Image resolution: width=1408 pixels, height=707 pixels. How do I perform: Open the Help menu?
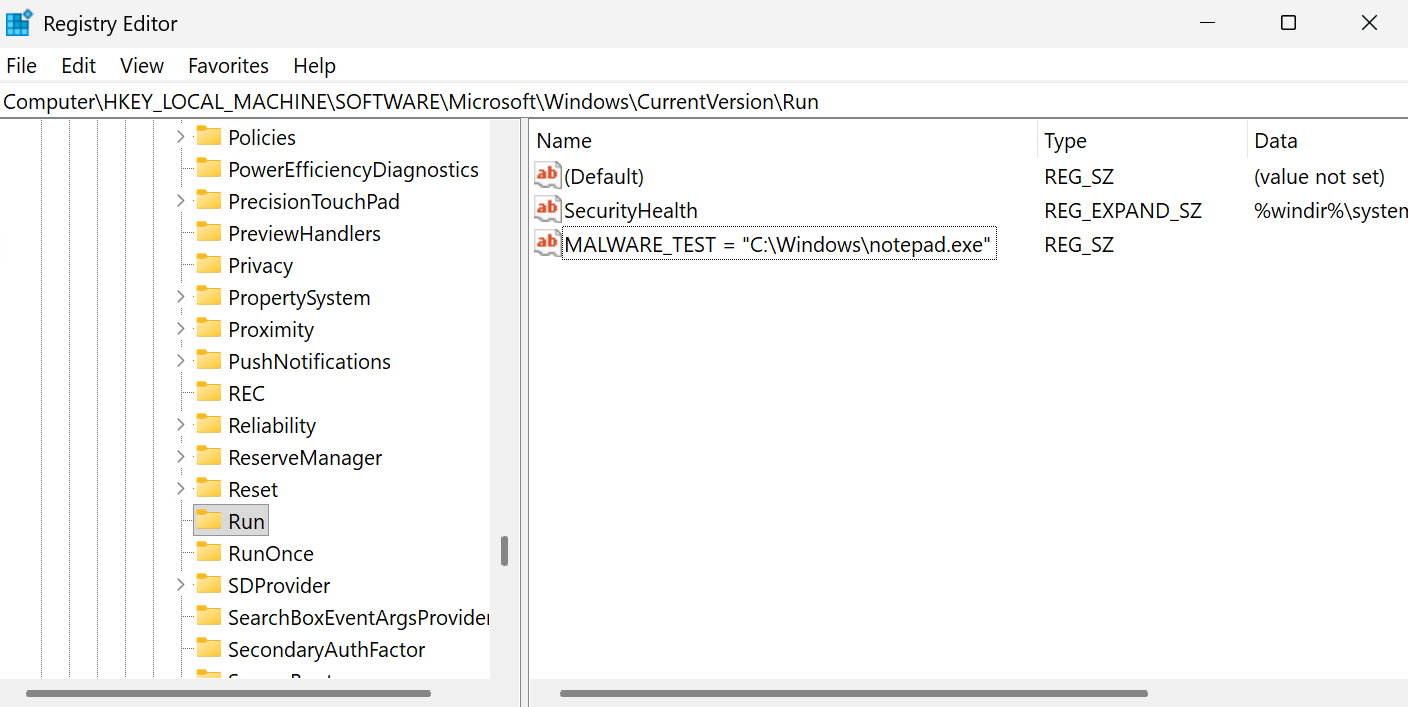pyautogui.click(x=314, y=66)
